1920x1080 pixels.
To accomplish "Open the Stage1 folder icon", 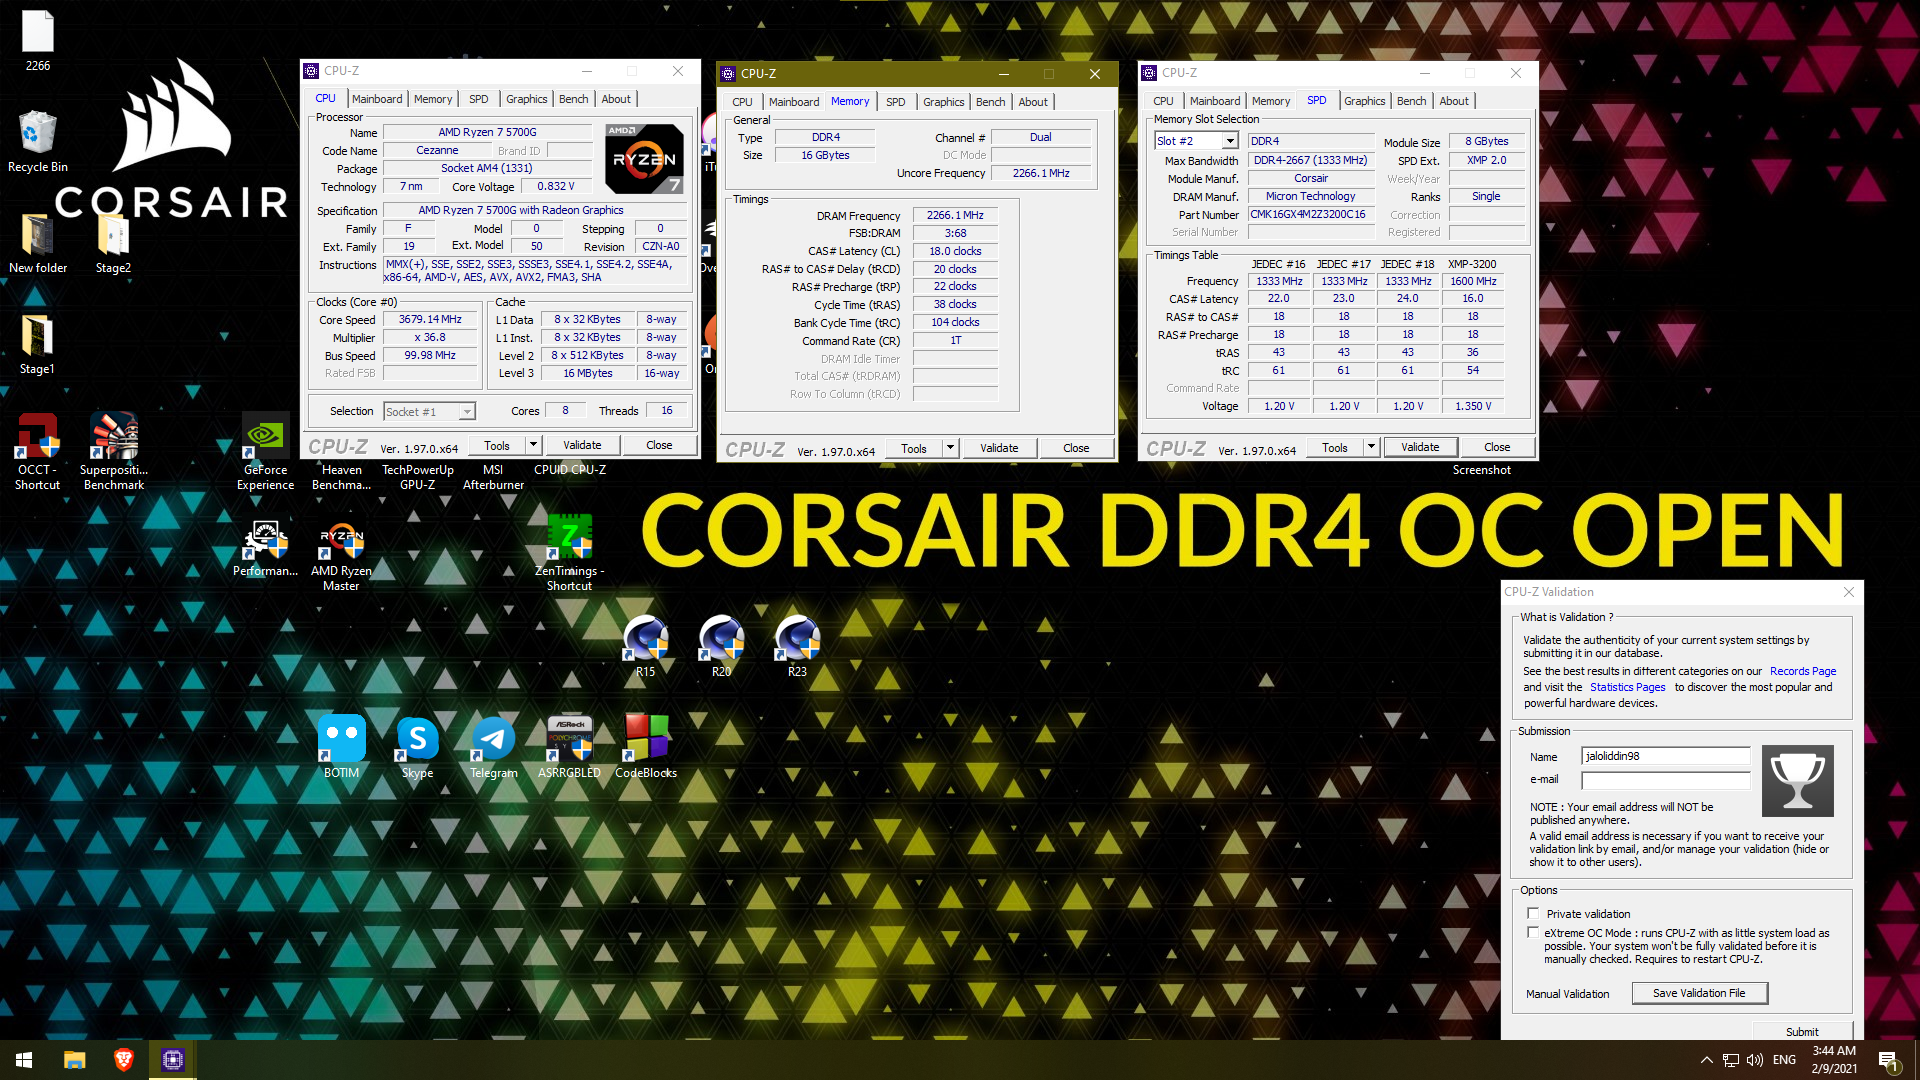I will (x=37, y=343).
